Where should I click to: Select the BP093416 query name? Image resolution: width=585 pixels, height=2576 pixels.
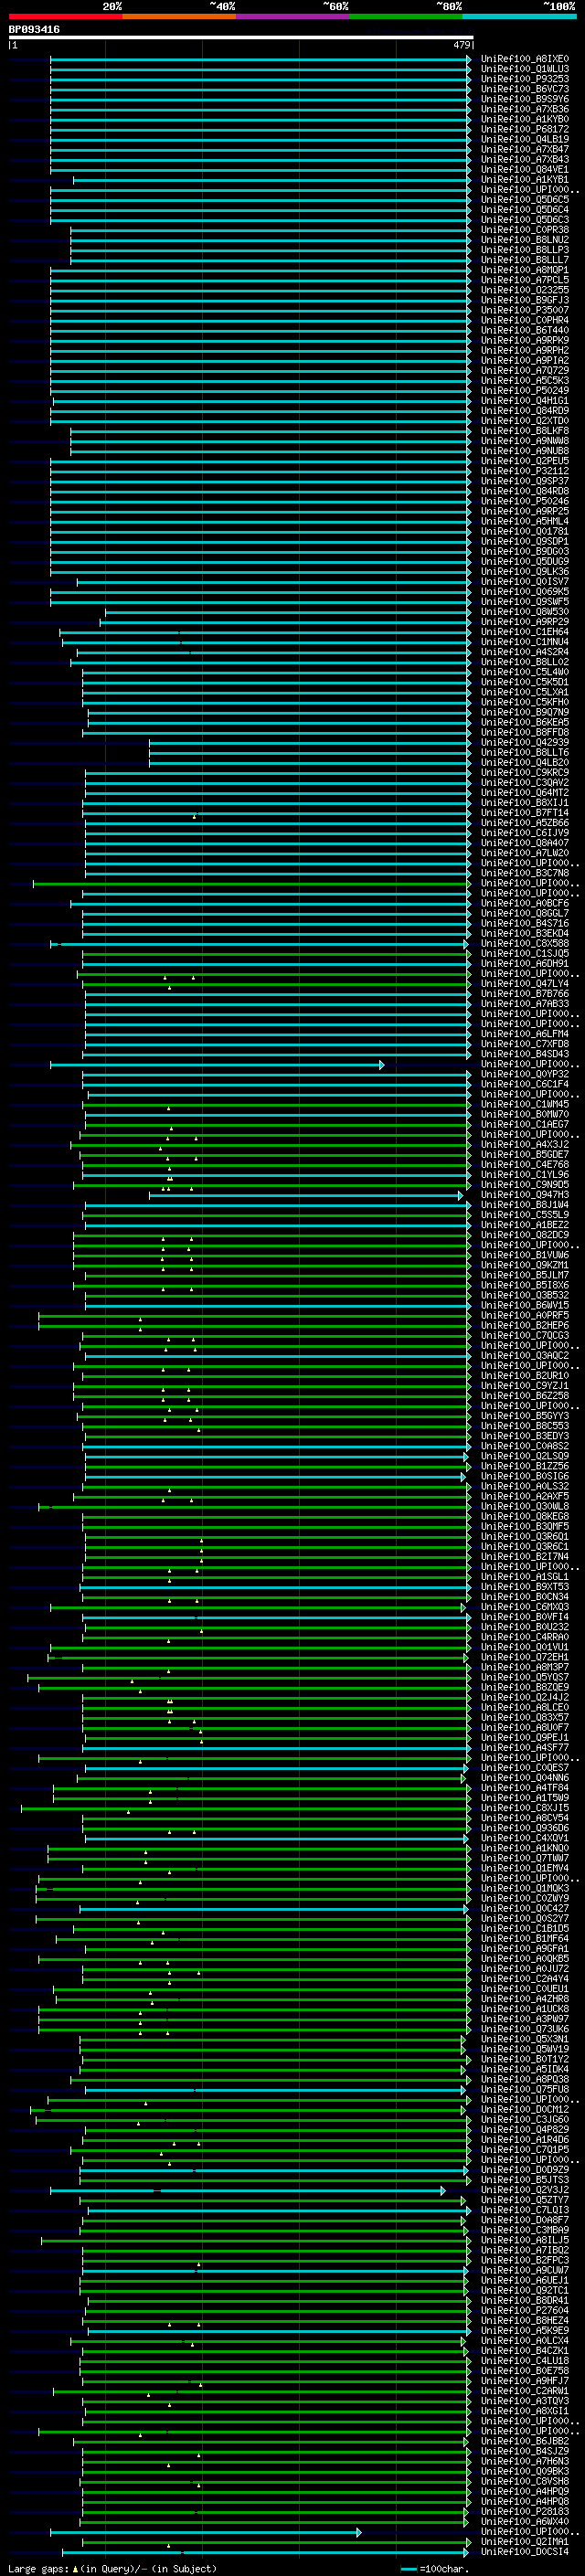[34, 29]
